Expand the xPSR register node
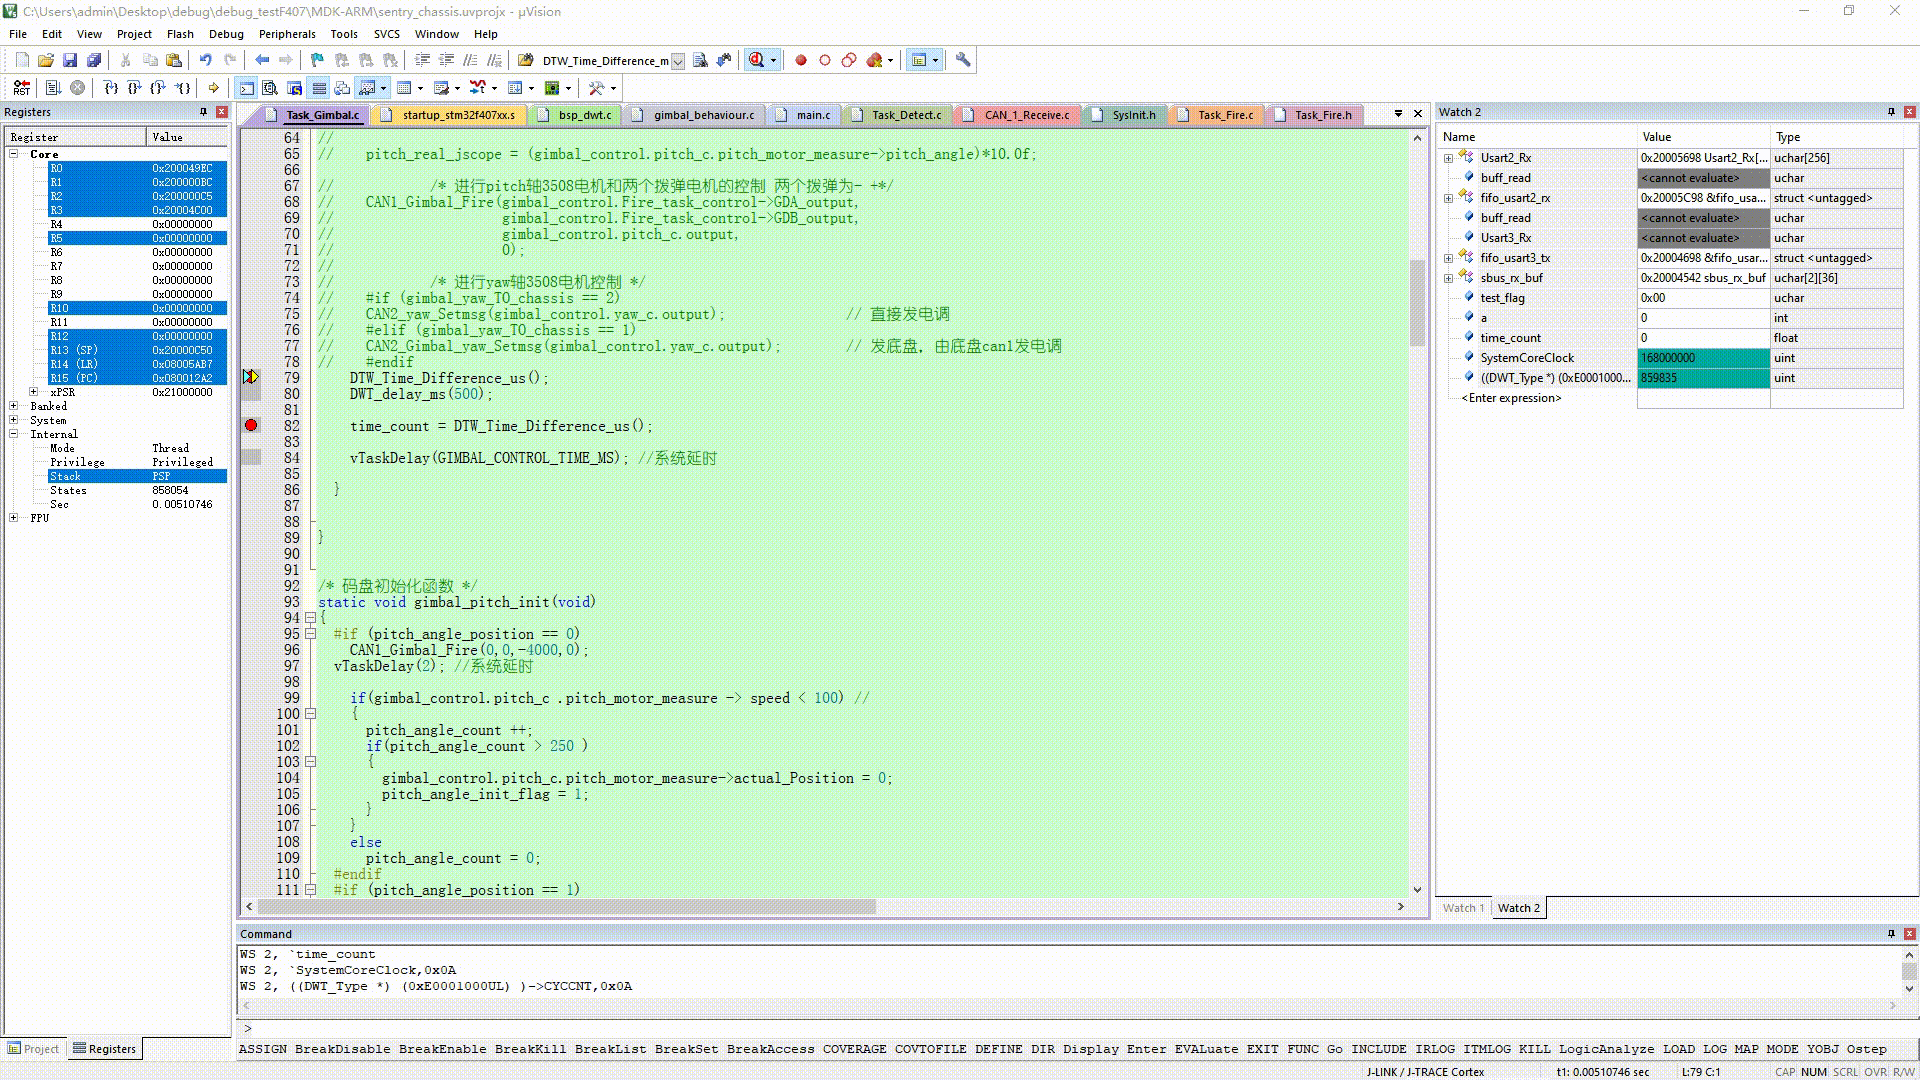This screenshot has width=1920, height=1080. coord(34,392)
